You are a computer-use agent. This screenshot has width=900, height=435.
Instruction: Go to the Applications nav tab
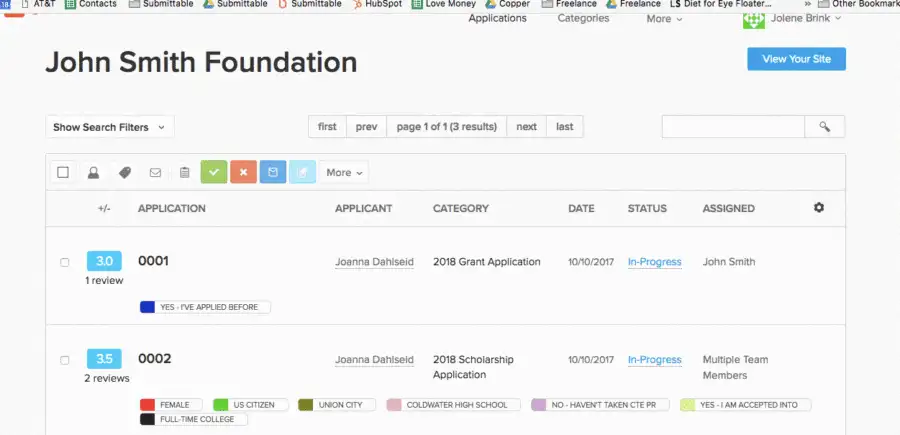(497, 18)
